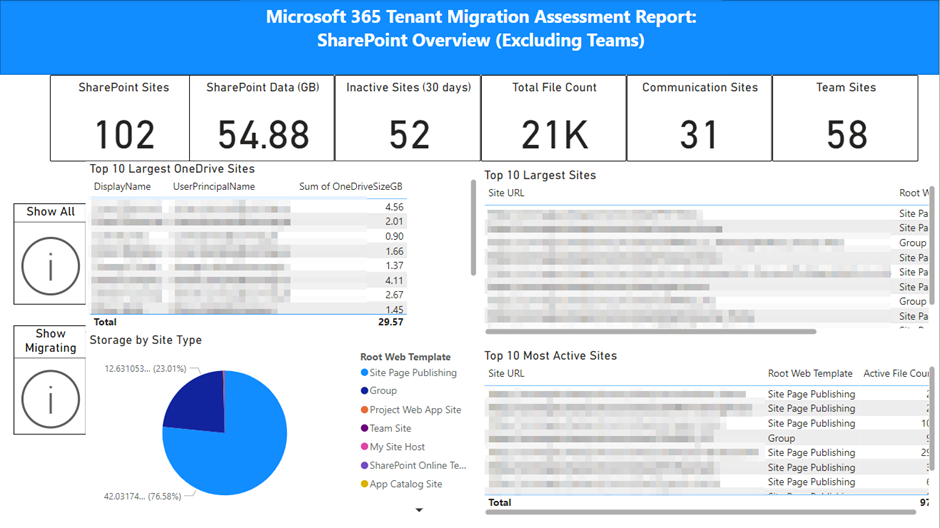Click the Show Migrating button label
The width and height of the screenshot is (940, 528).
tap(50, 340)
